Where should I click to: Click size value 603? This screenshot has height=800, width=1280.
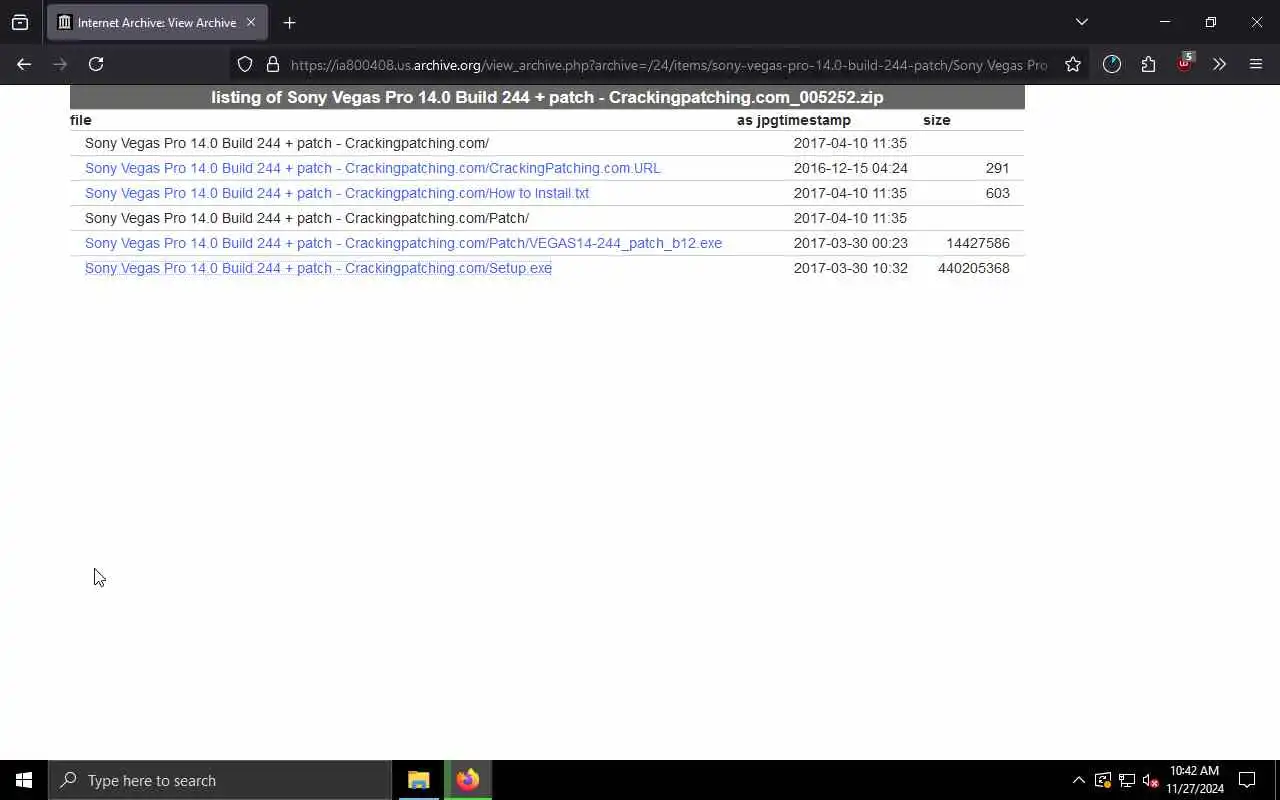click(997, 193)
